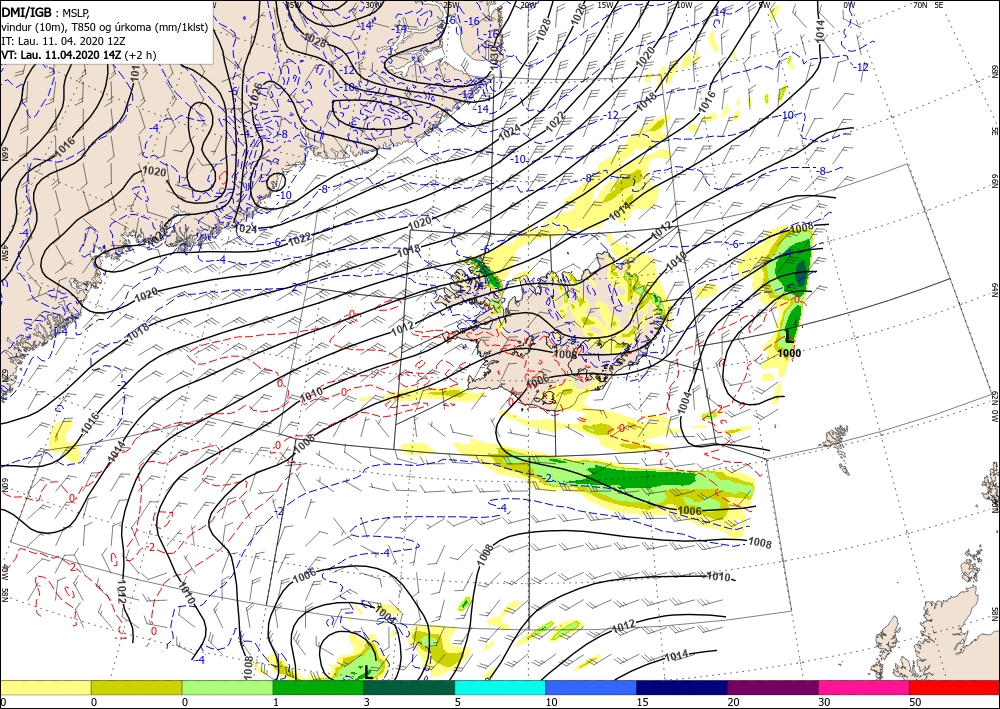
Task: Click the legend value '3'
Action: click(x=366, y=702)
